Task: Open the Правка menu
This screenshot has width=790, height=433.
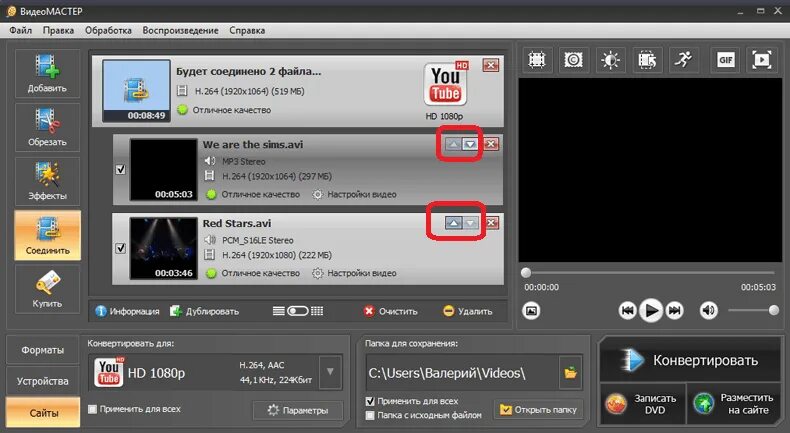Action: 58,30
